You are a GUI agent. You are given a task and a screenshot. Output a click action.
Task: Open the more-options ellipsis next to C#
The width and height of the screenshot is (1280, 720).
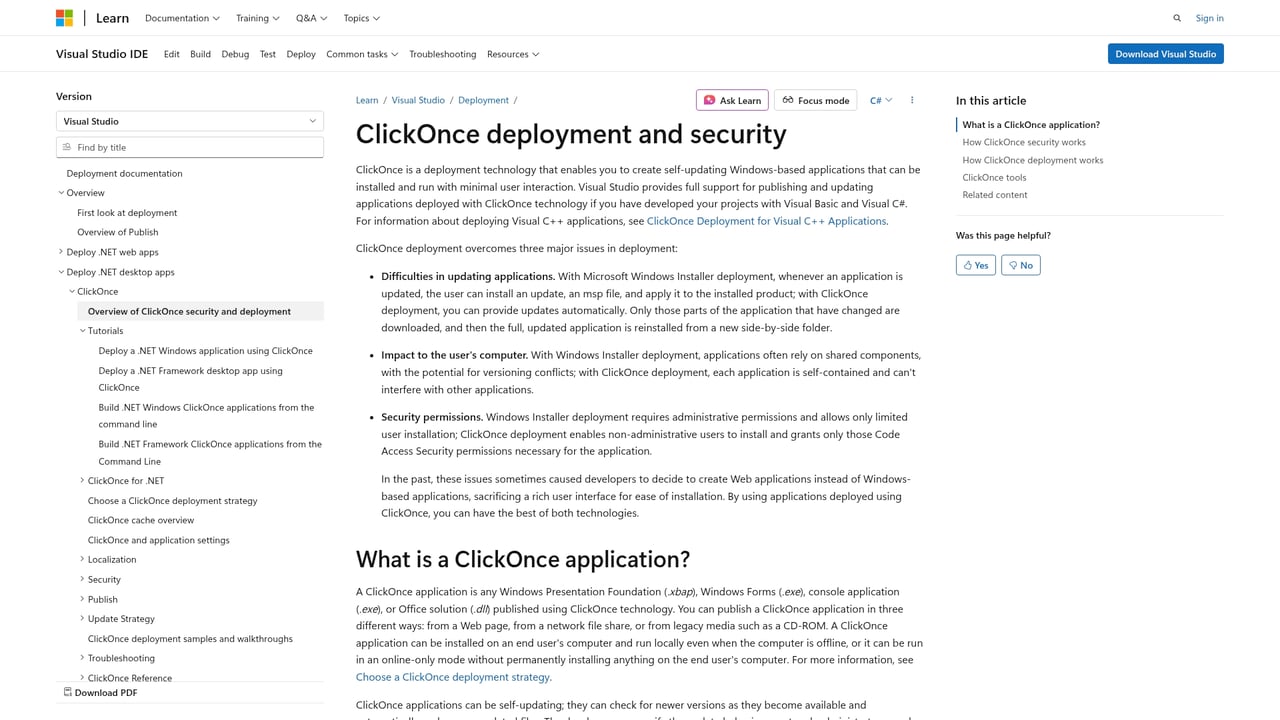[x=911, y=100]
